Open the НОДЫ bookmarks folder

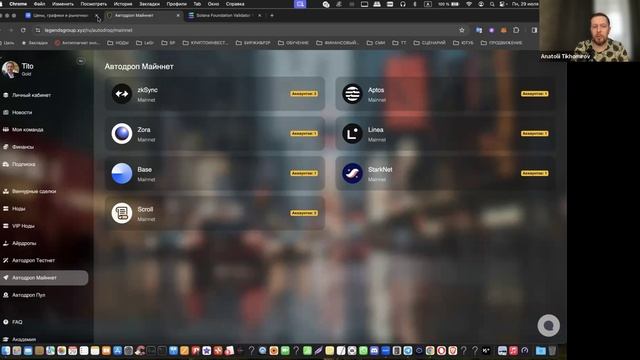(118, 43)
